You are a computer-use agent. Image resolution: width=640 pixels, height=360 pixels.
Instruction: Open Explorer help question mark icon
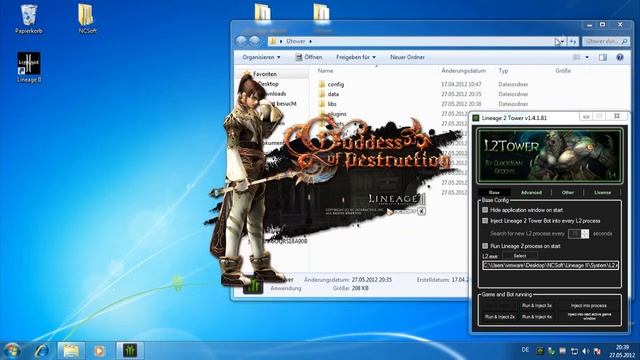coord(620,58)
